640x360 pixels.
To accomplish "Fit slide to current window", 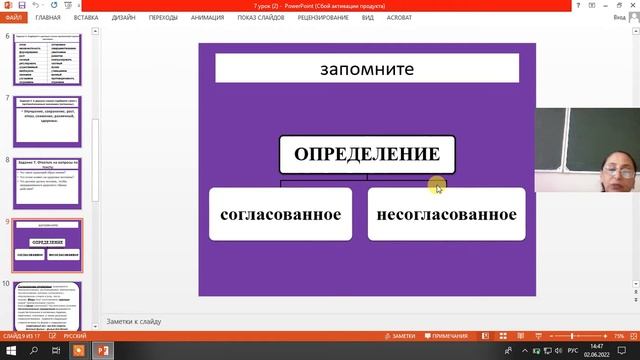I will pos(634,336).
